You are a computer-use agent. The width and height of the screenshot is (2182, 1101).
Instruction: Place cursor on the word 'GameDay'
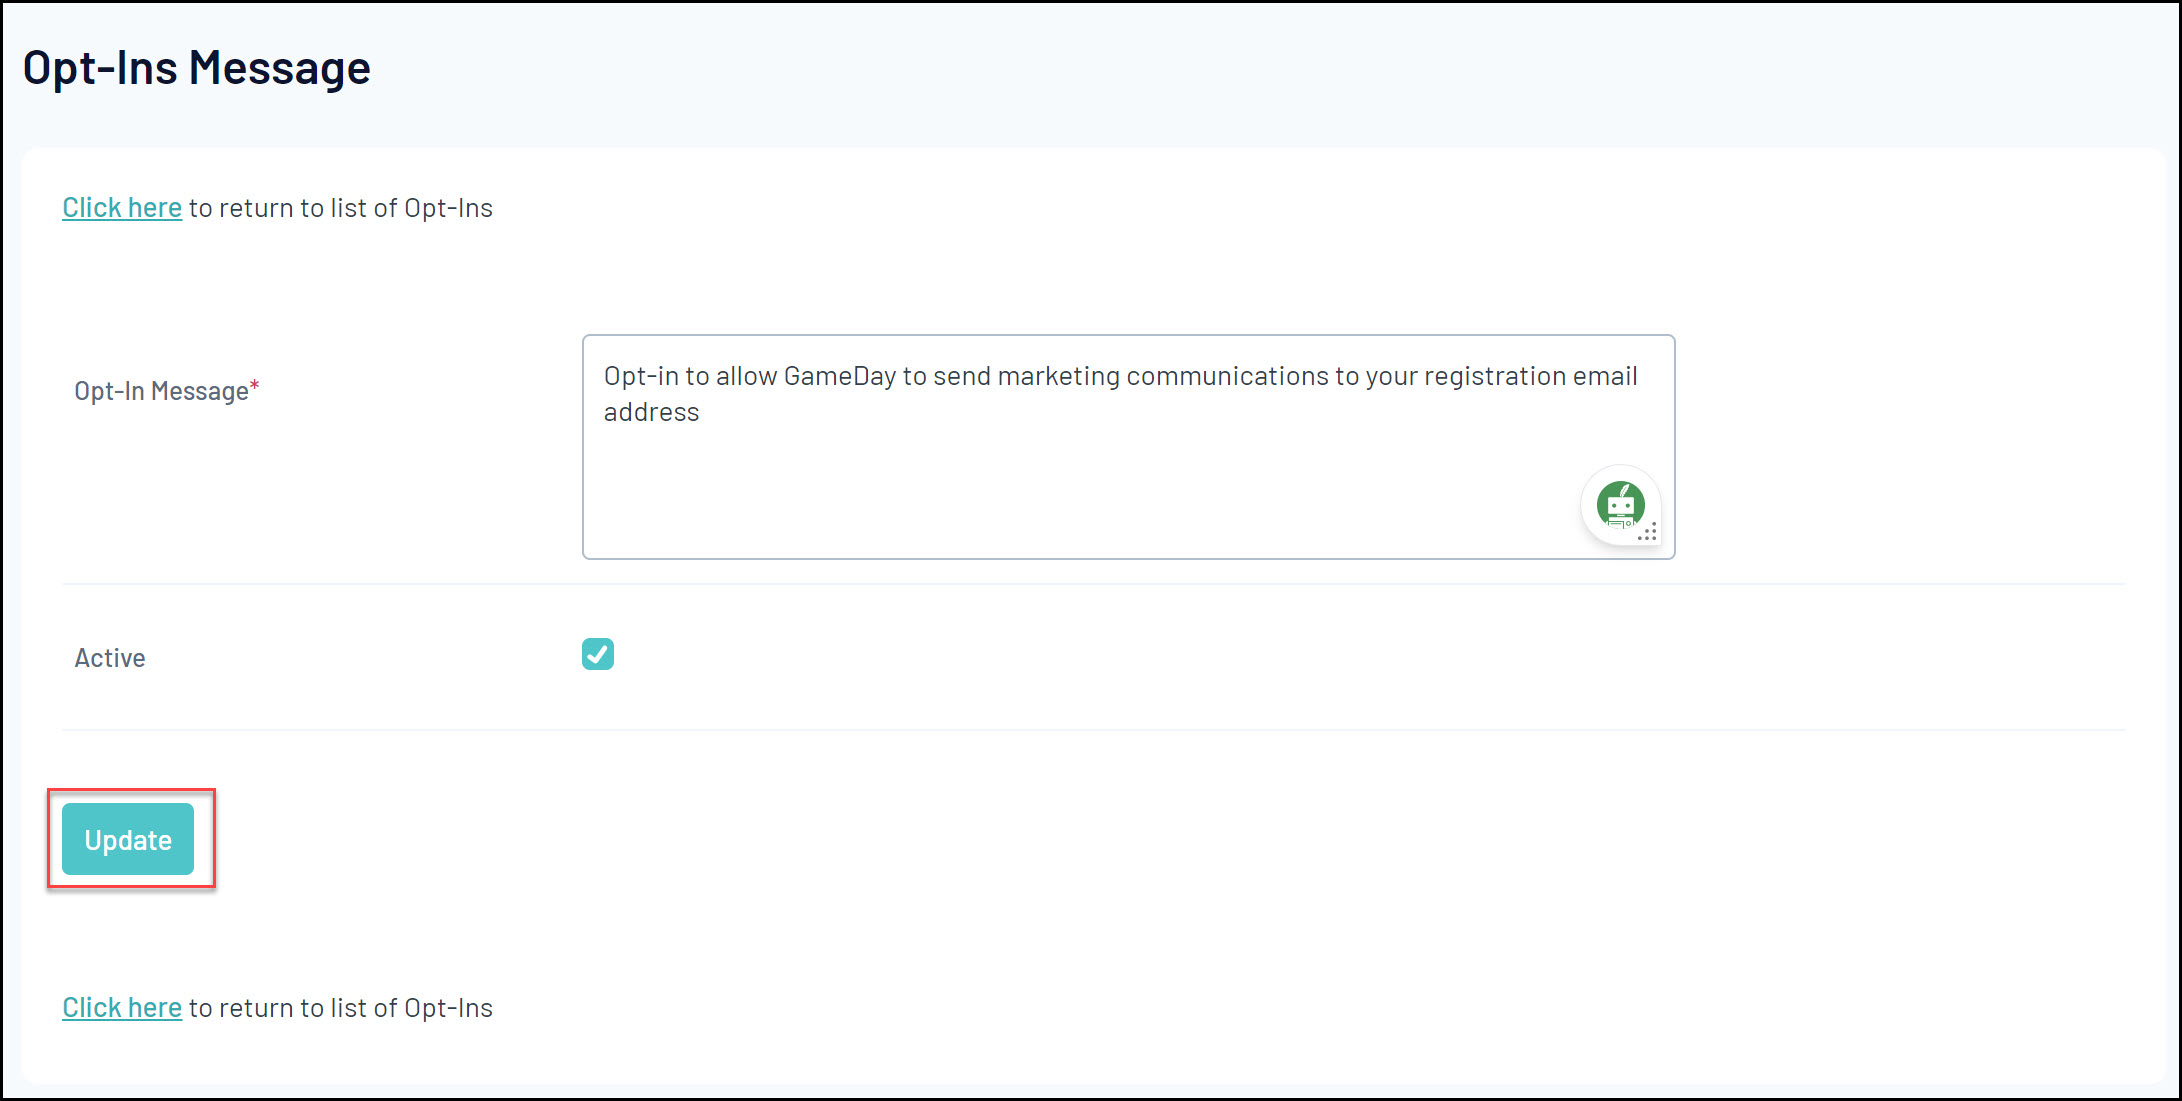click(x=839, y=377)
